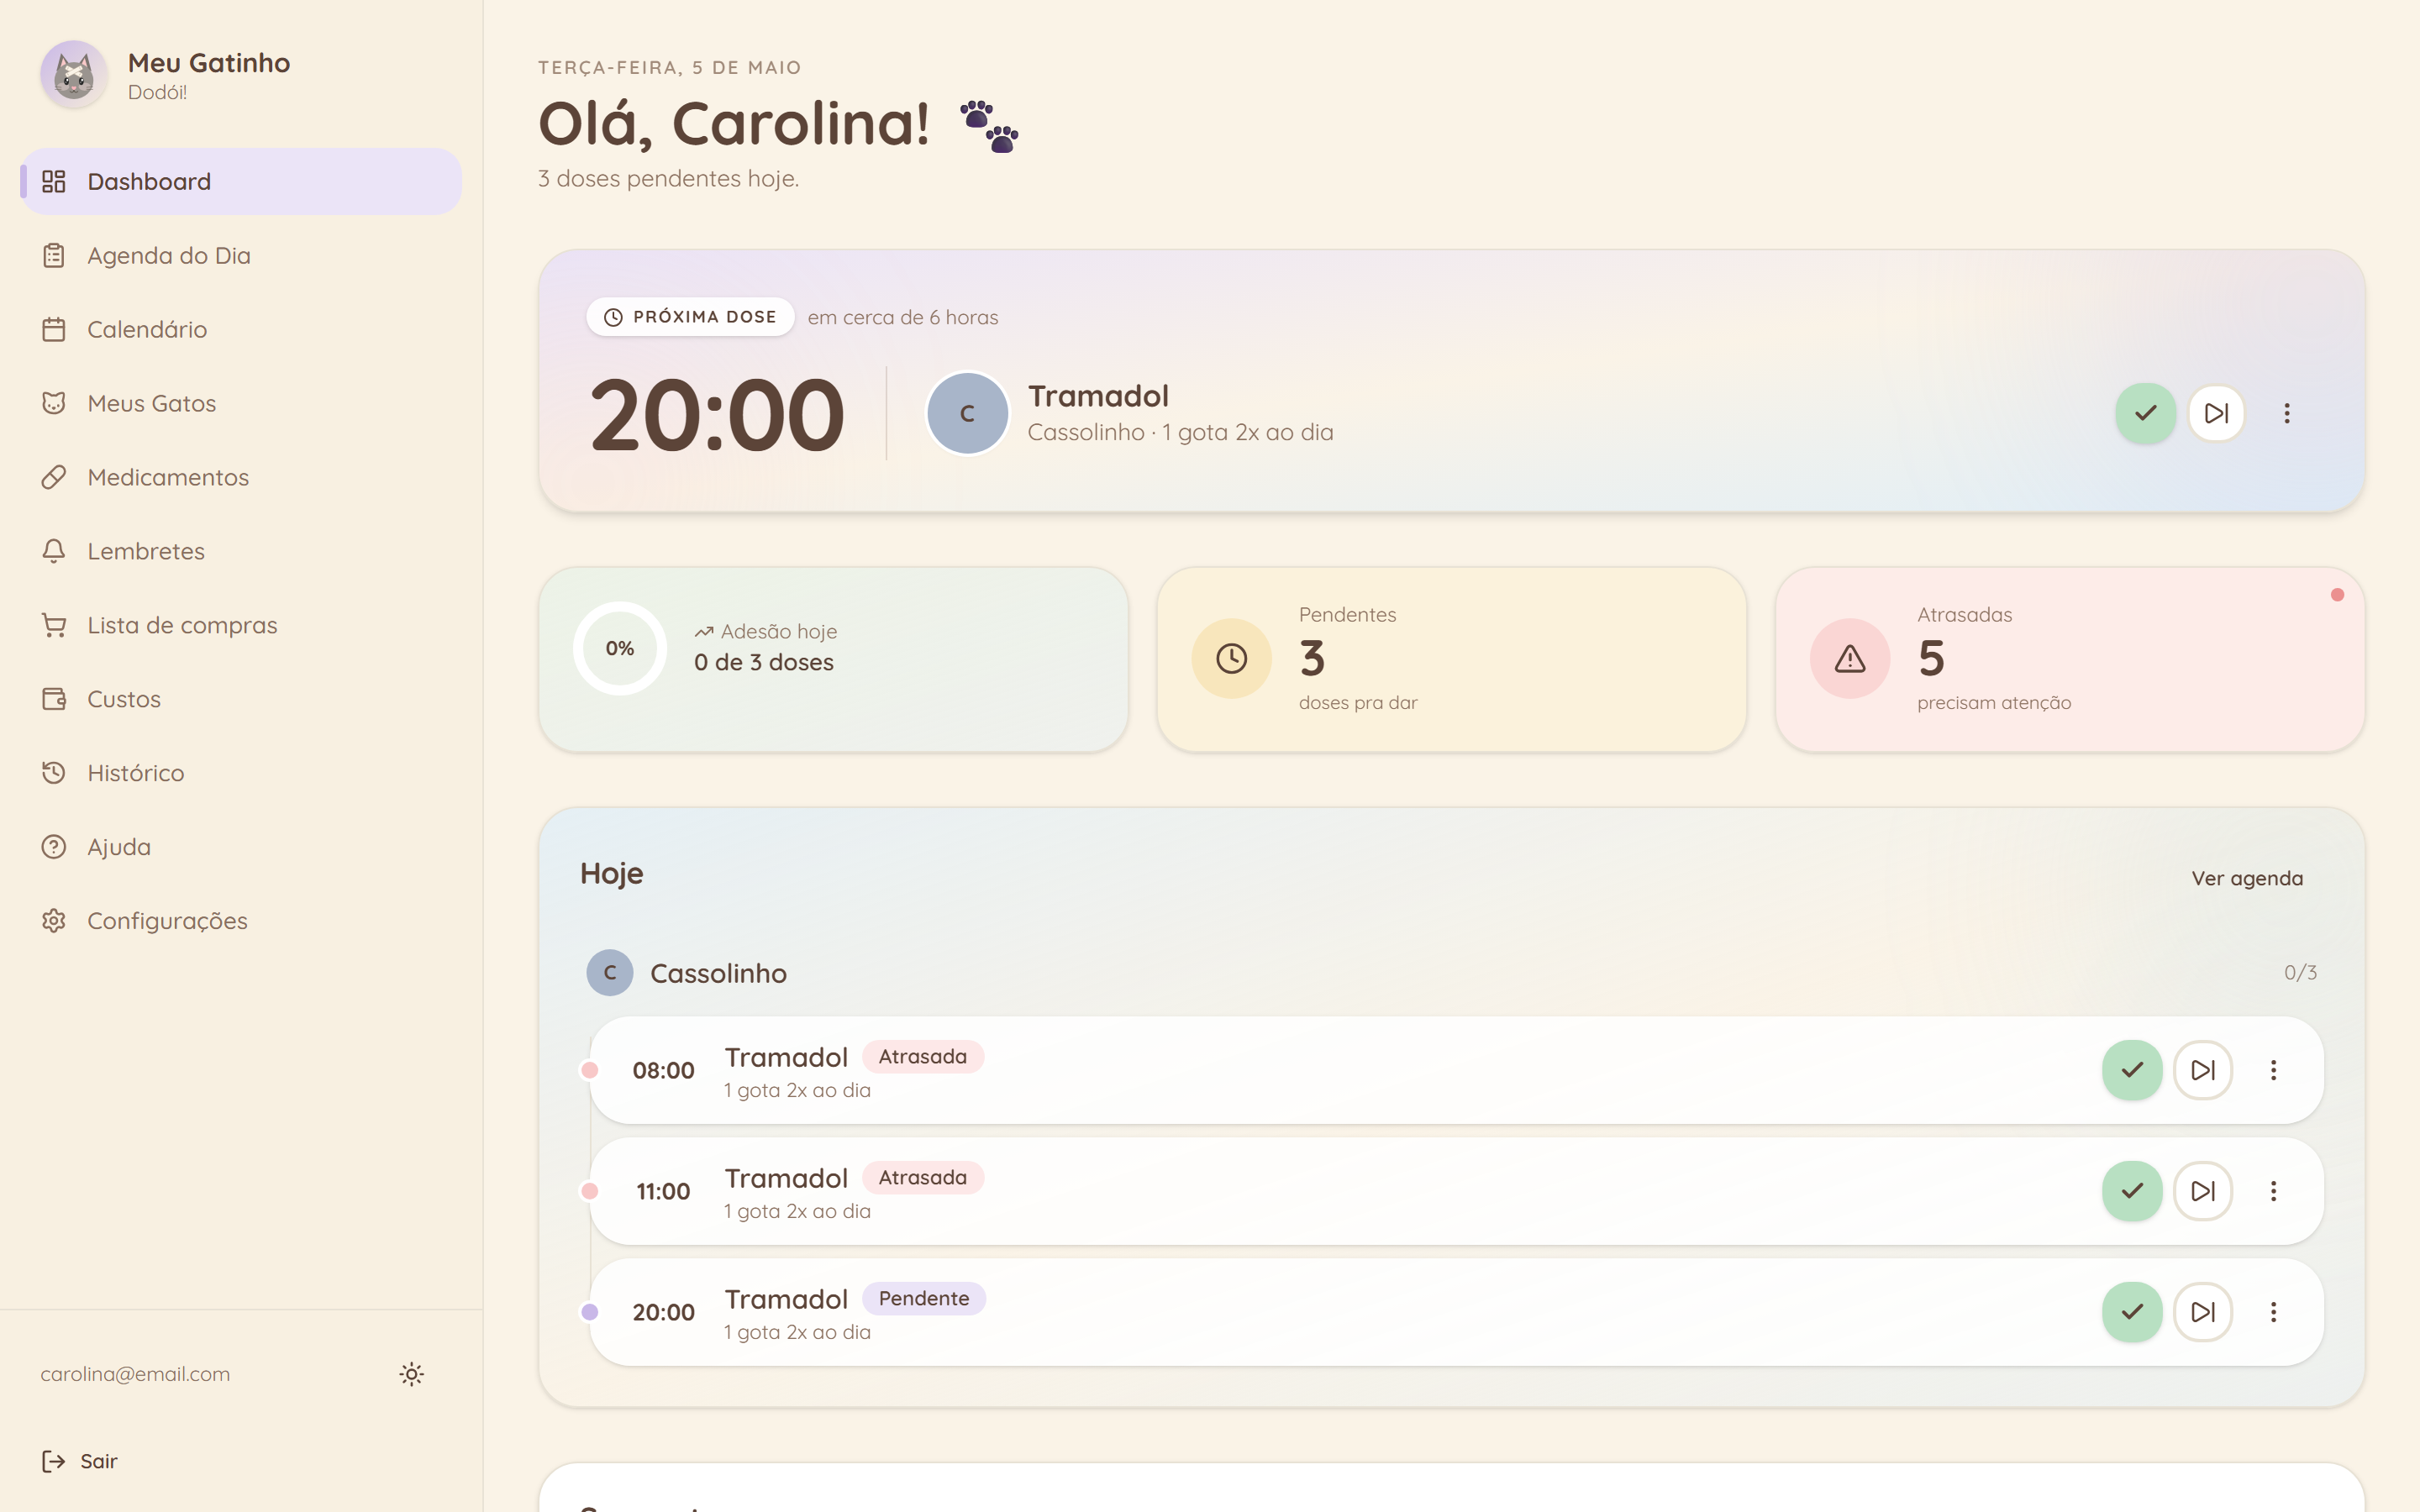
Task: Skip the 11:00 Tramadol dose
Action: point(2203,1191)
